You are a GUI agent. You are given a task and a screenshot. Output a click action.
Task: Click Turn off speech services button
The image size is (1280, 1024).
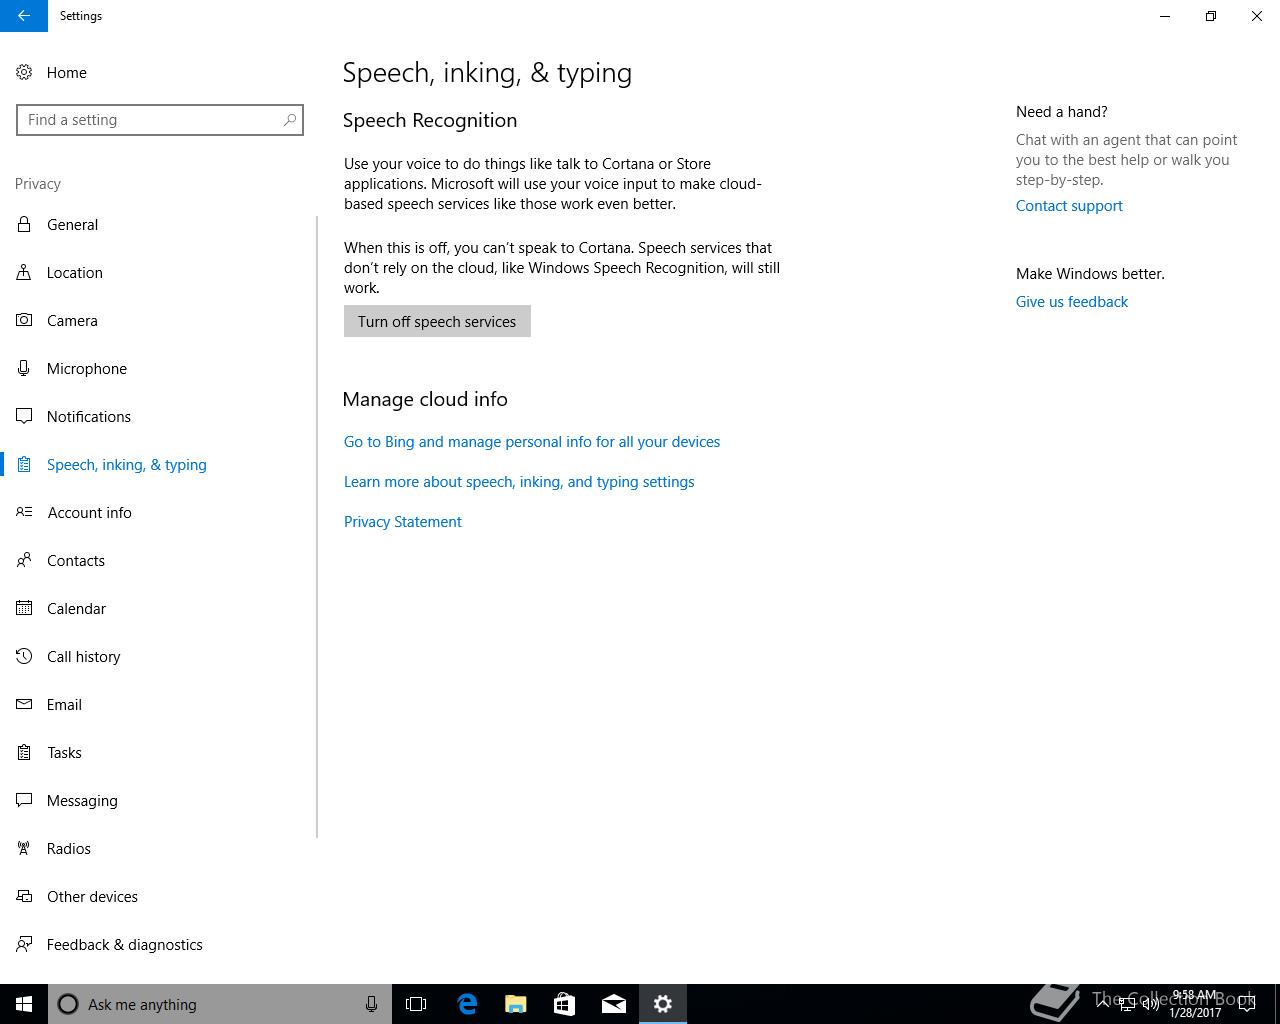point(437,321)
